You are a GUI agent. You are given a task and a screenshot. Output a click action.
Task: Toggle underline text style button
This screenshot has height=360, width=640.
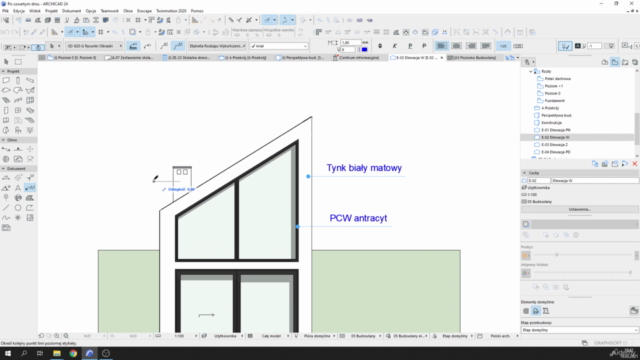[410, 46]
